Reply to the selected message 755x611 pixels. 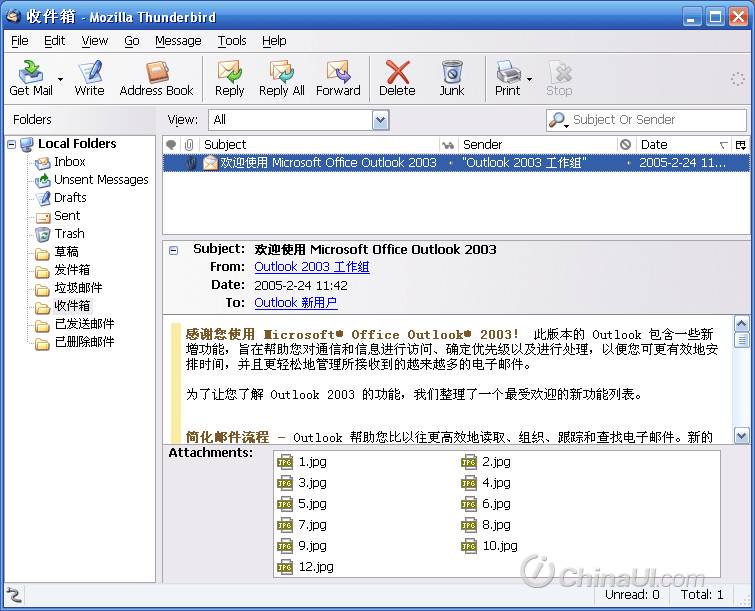tap(229, 77)
